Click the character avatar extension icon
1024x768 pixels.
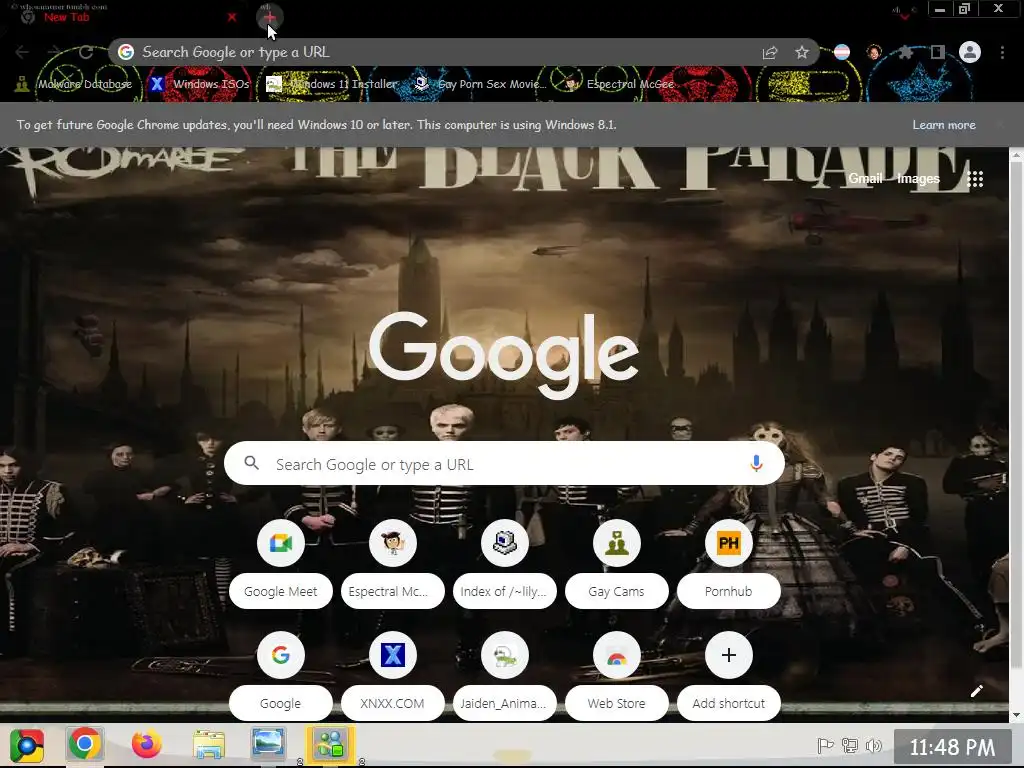(x=874, y=52)
